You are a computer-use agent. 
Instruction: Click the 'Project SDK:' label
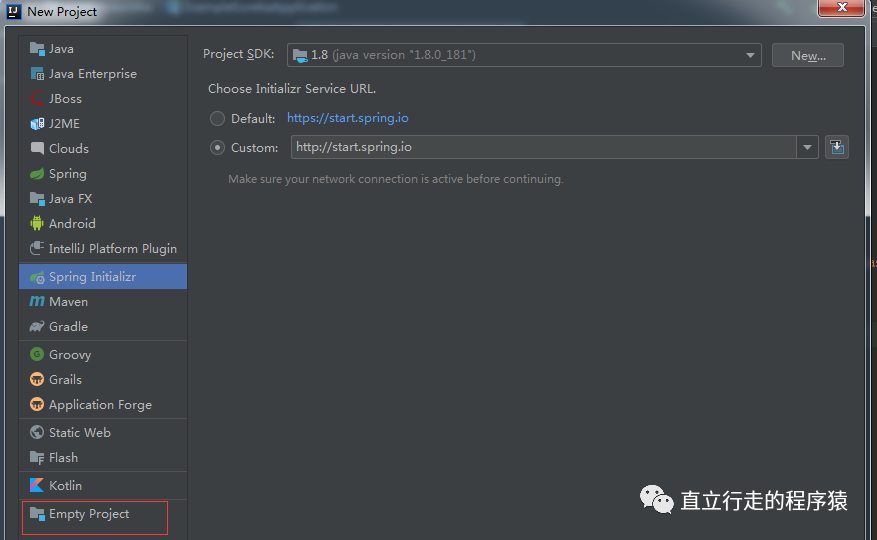239,54
